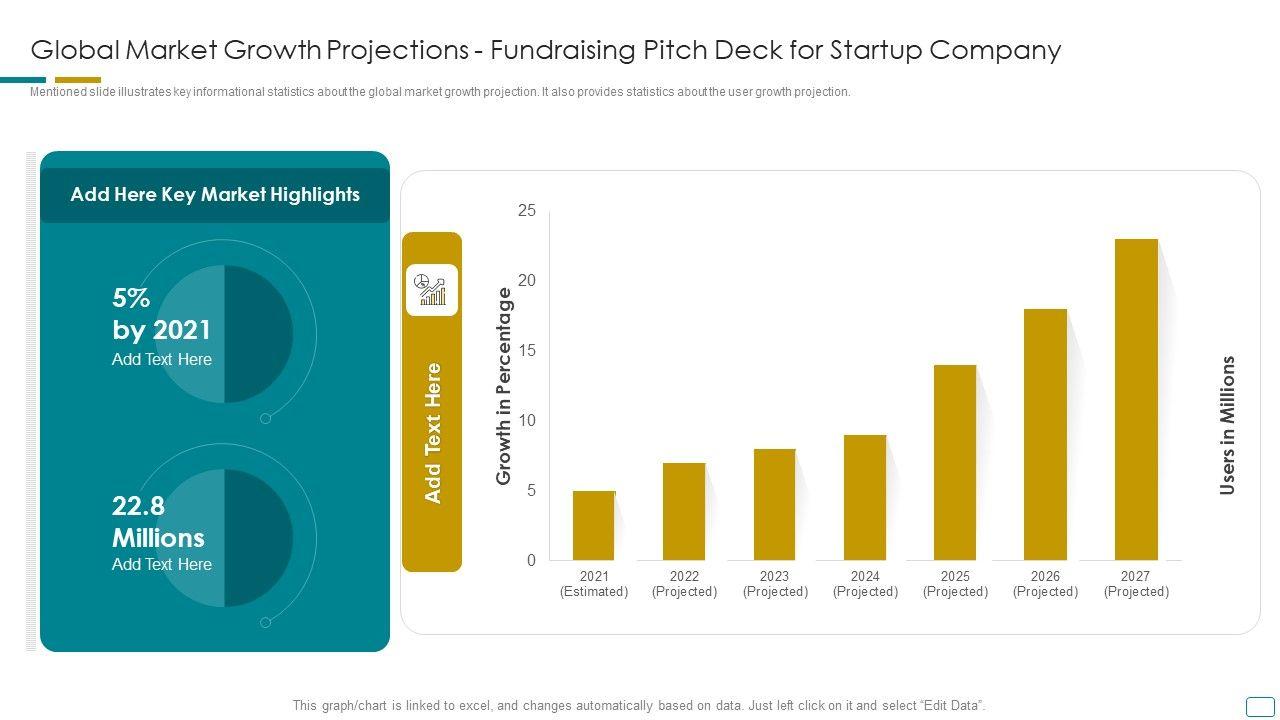The image size is (1280, 720).
Task: Click the chart analytics icon
Action: coord(432,290)
